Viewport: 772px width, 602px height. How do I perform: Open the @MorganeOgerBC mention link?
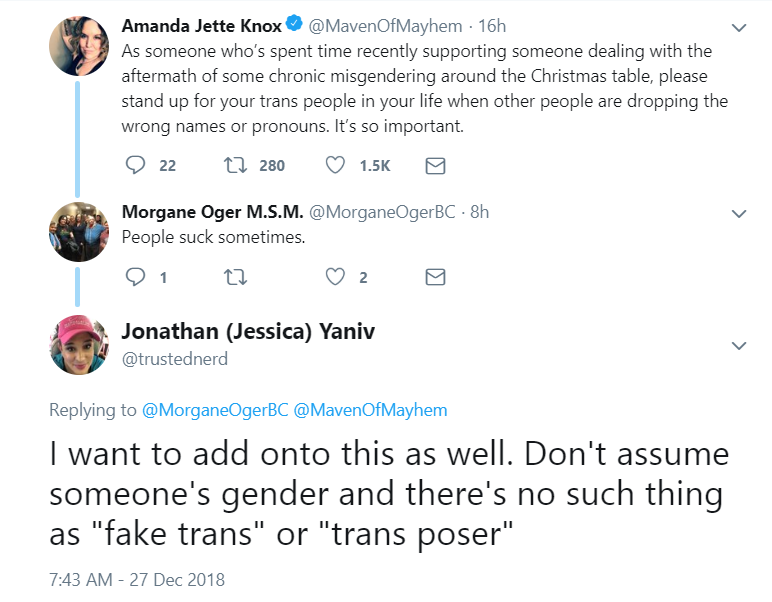tap(215, 410)
